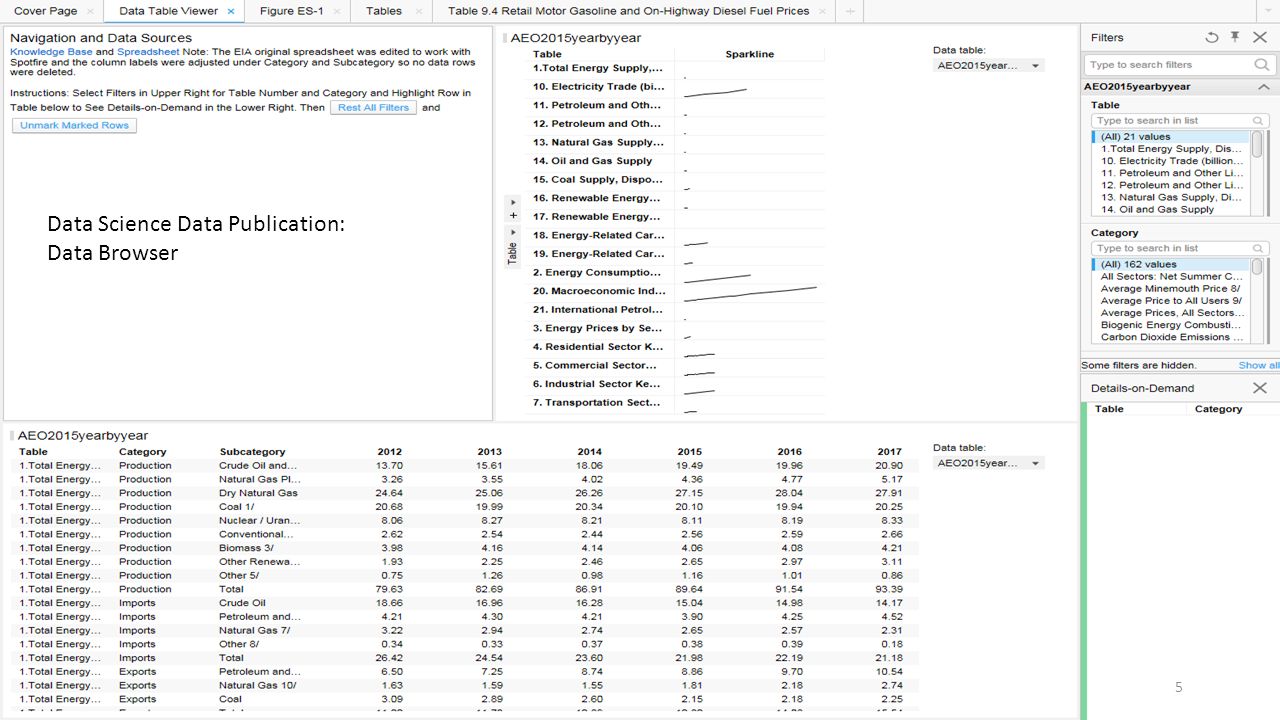The image size is (1280, 720).
Task: Sort by the 2012 column header
Action: pyautogui.click(x=390, y=452)
